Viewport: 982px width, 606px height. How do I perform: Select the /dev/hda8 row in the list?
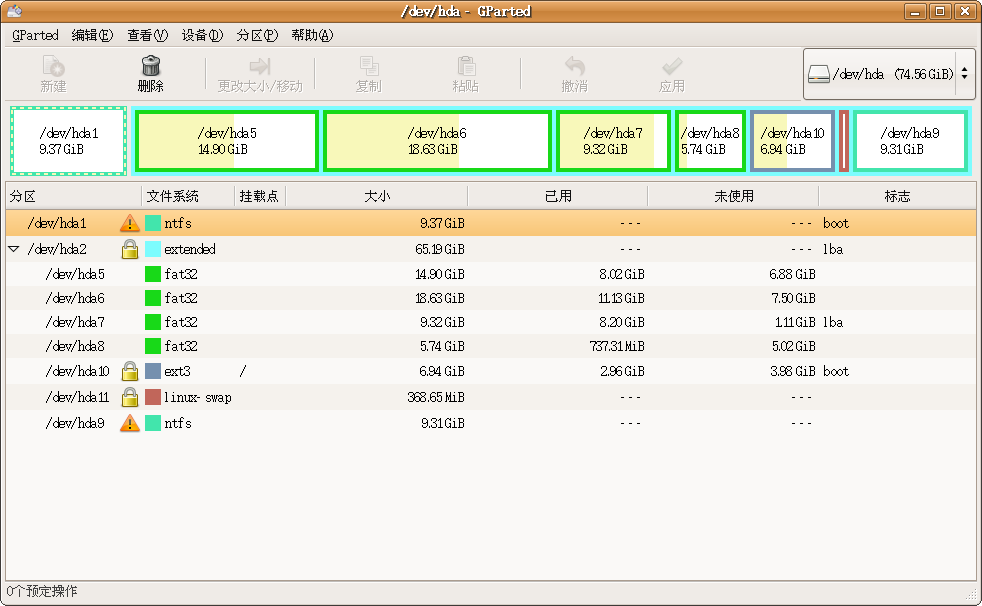(x=491, y=346)
